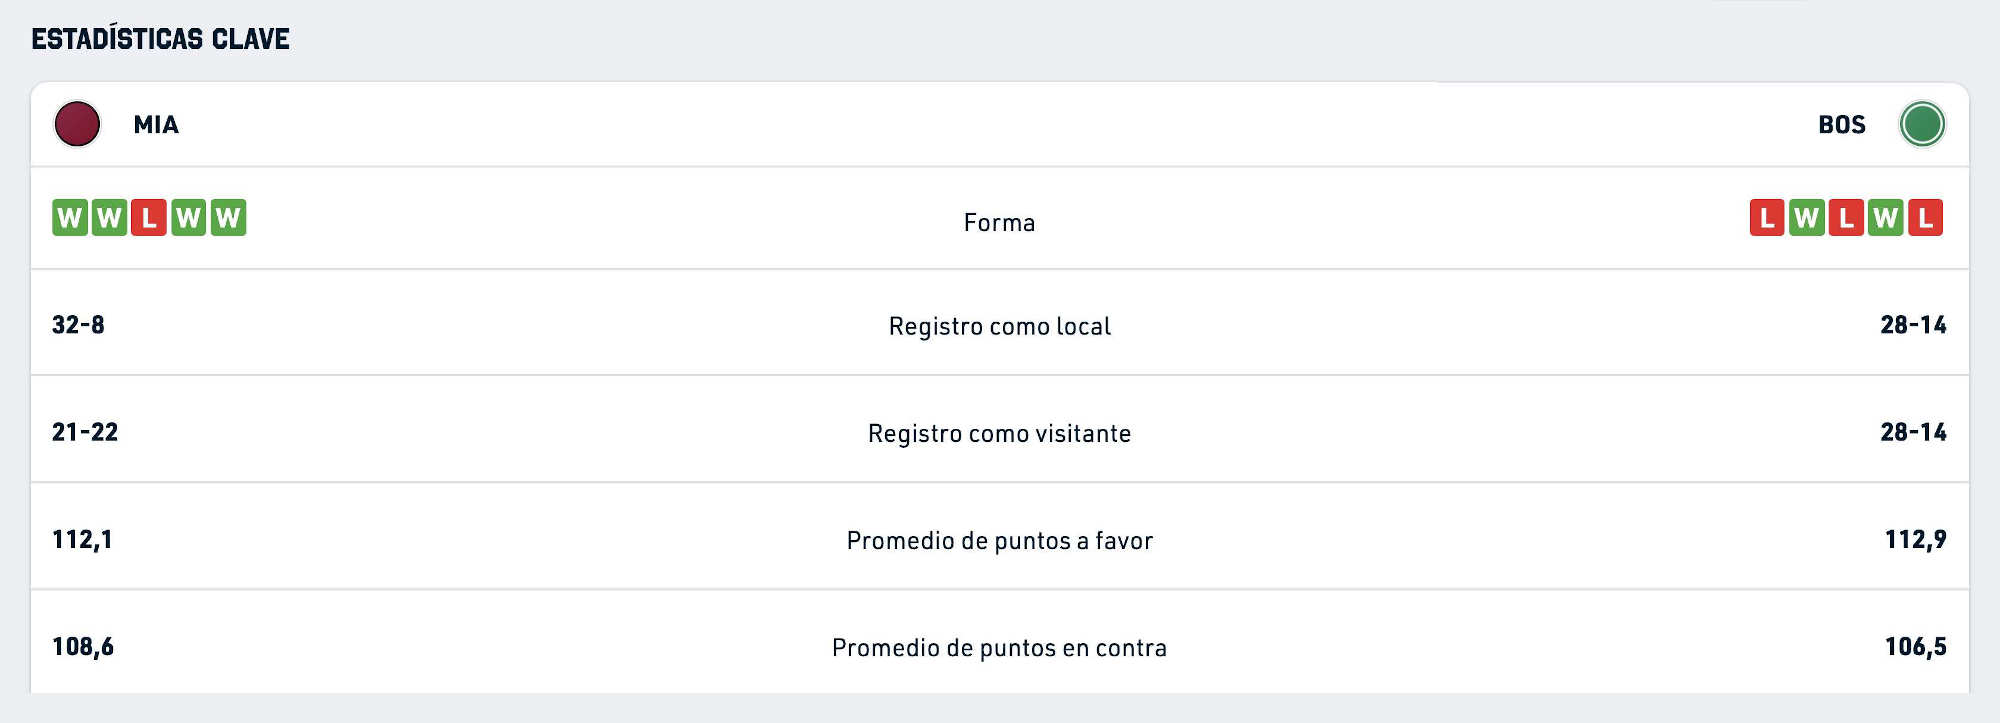Click Promedio de puntos a favor label
The image size is (2000, 723).
(1000, 541)
